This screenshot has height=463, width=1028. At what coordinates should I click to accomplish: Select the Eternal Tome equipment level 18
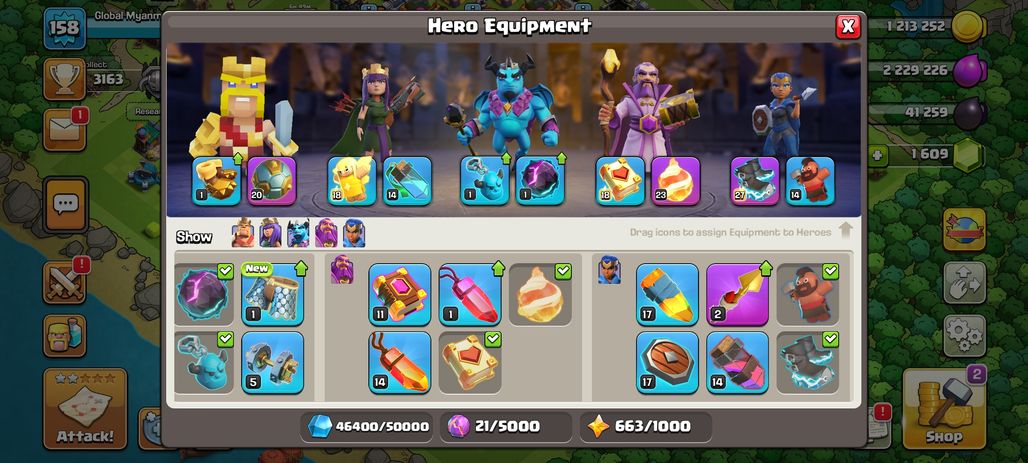(x=620, y=181)
